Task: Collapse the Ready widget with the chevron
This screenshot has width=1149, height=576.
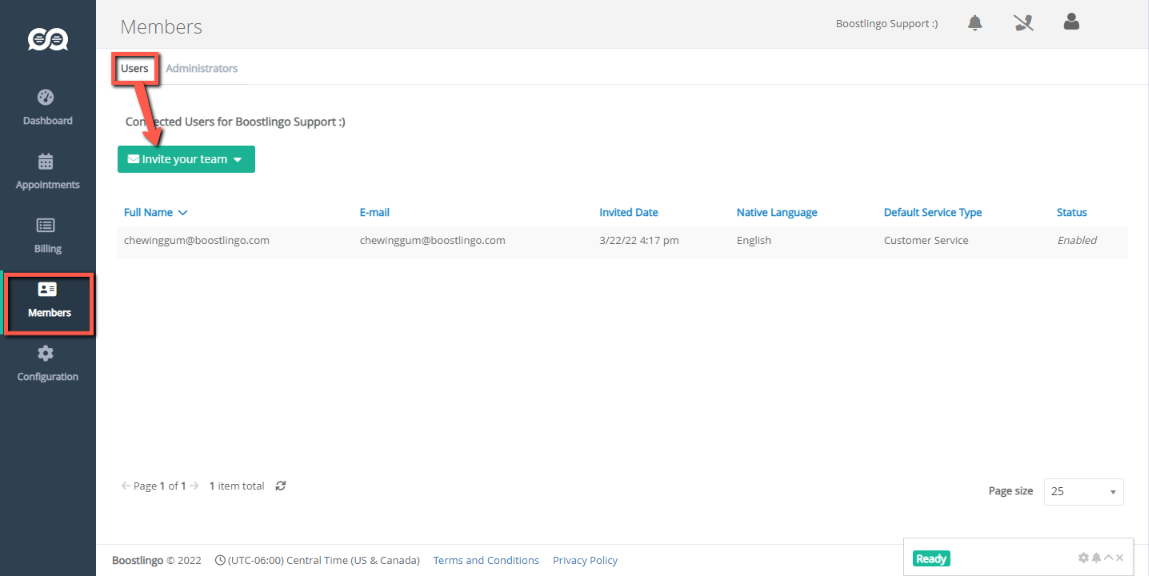Action: 1109,558
